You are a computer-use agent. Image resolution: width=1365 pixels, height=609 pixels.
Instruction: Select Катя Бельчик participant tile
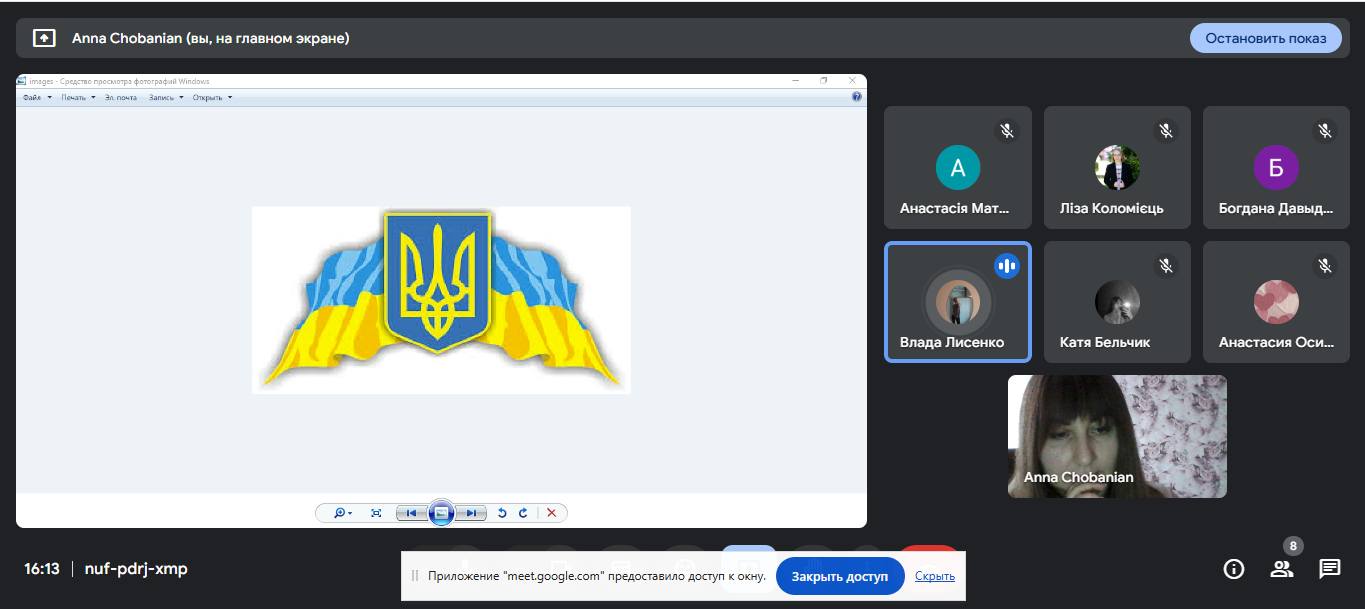coord(1117,302)
